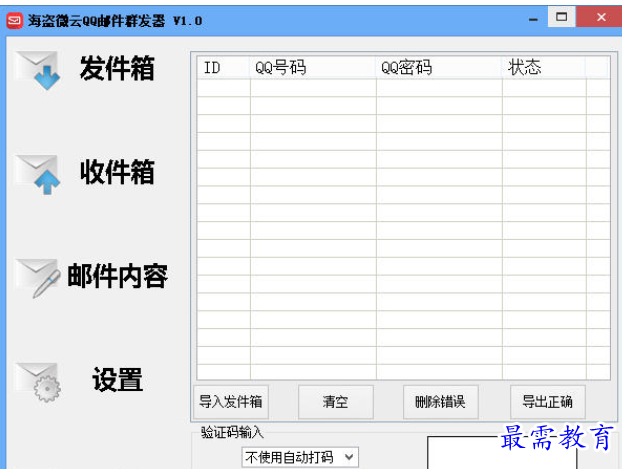Select the 发件箱 menu label
Screen dimensions: 622x469
[x=117, y=68]
